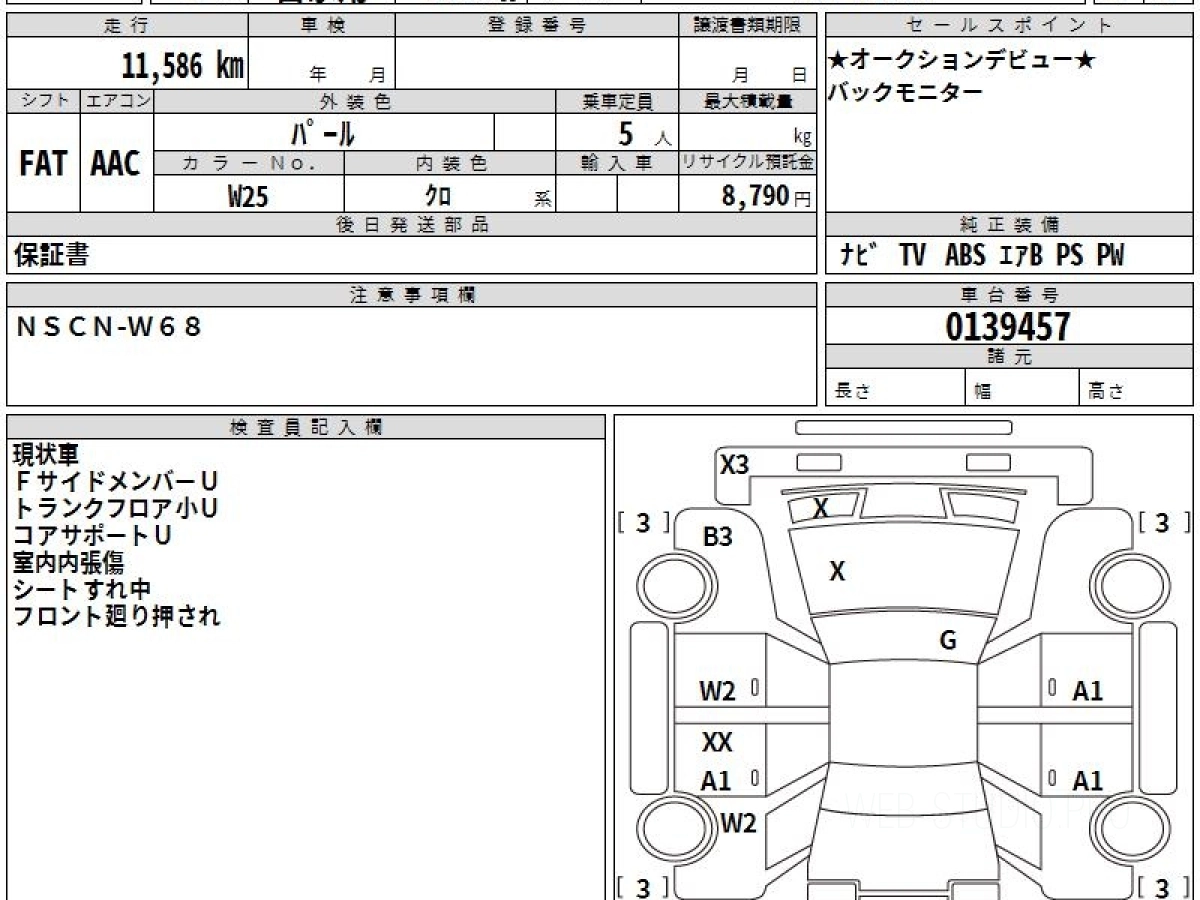Select the バックモニター sales point line
The width and height of the screenshot is (1200, 900).
tap(905, 92)
